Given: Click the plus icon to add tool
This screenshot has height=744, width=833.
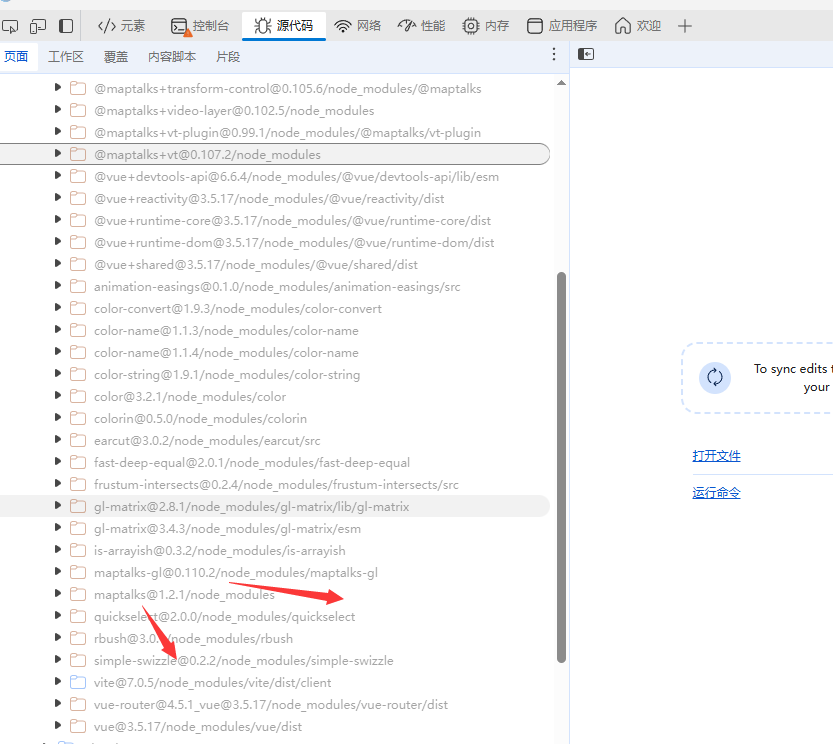Looking at the screenshot, I should click(x=685, y=26).
